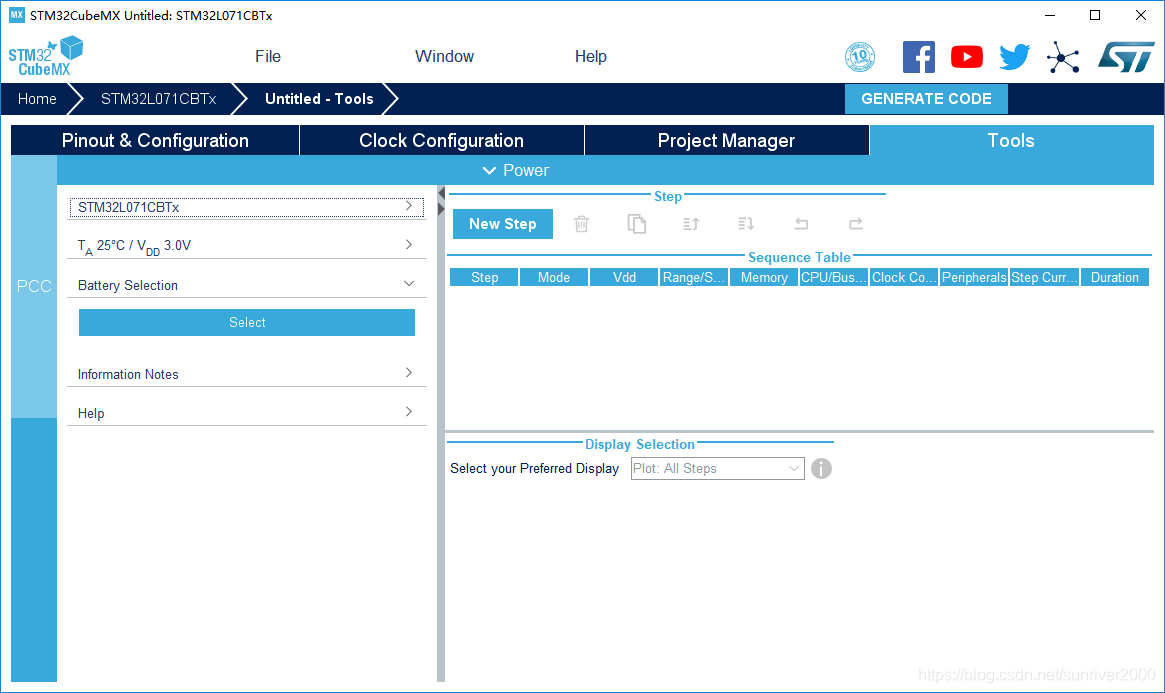Open the Window menu
1165x693 pixels.
pyautogui.click(x=444, y=56)
